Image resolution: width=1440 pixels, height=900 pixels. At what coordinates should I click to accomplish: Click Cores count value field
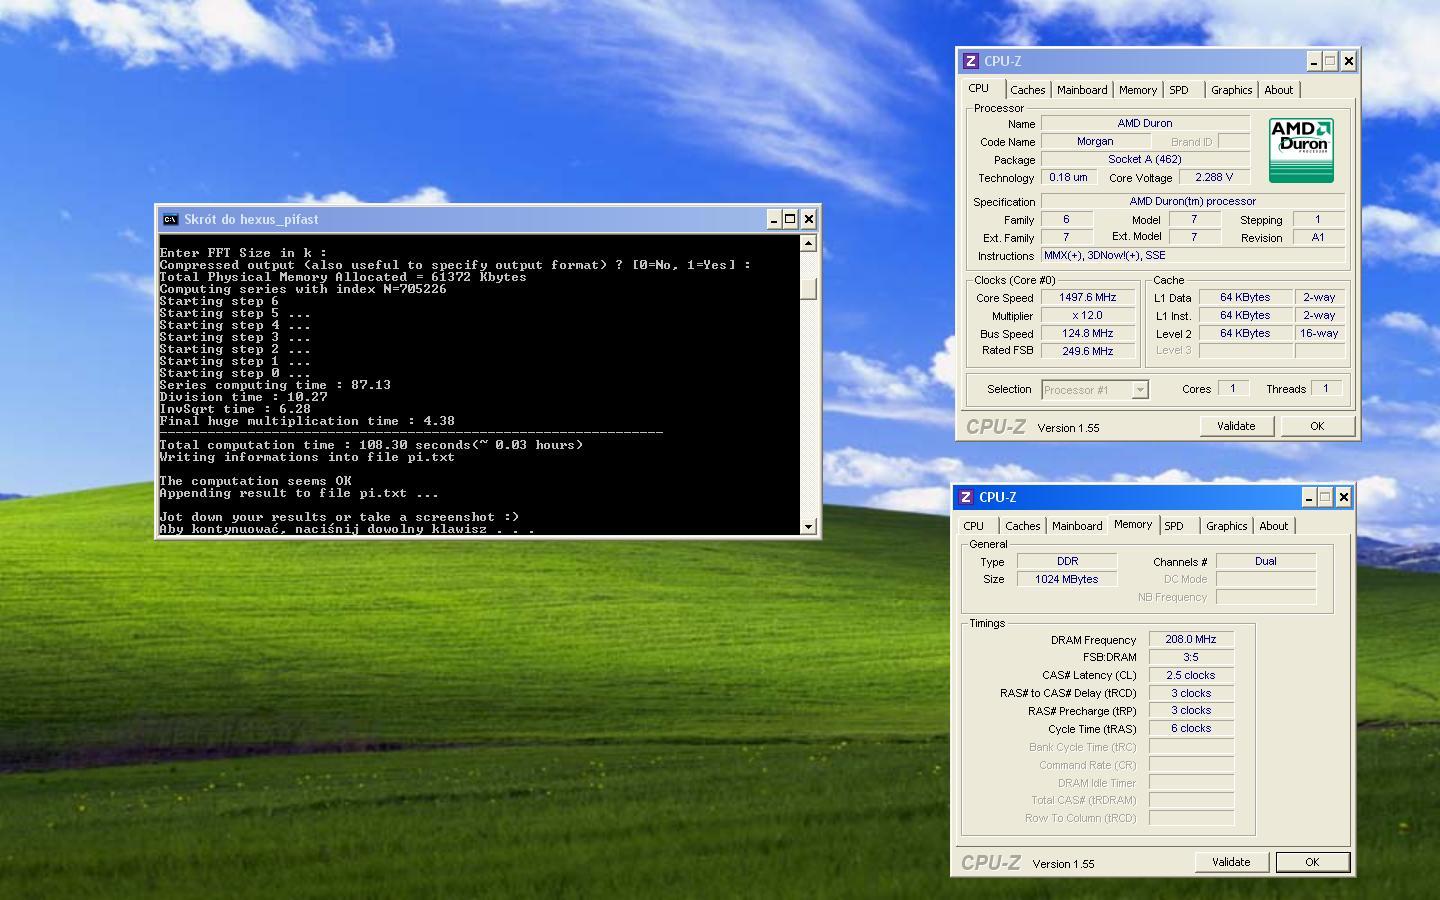coord(1232,389)
